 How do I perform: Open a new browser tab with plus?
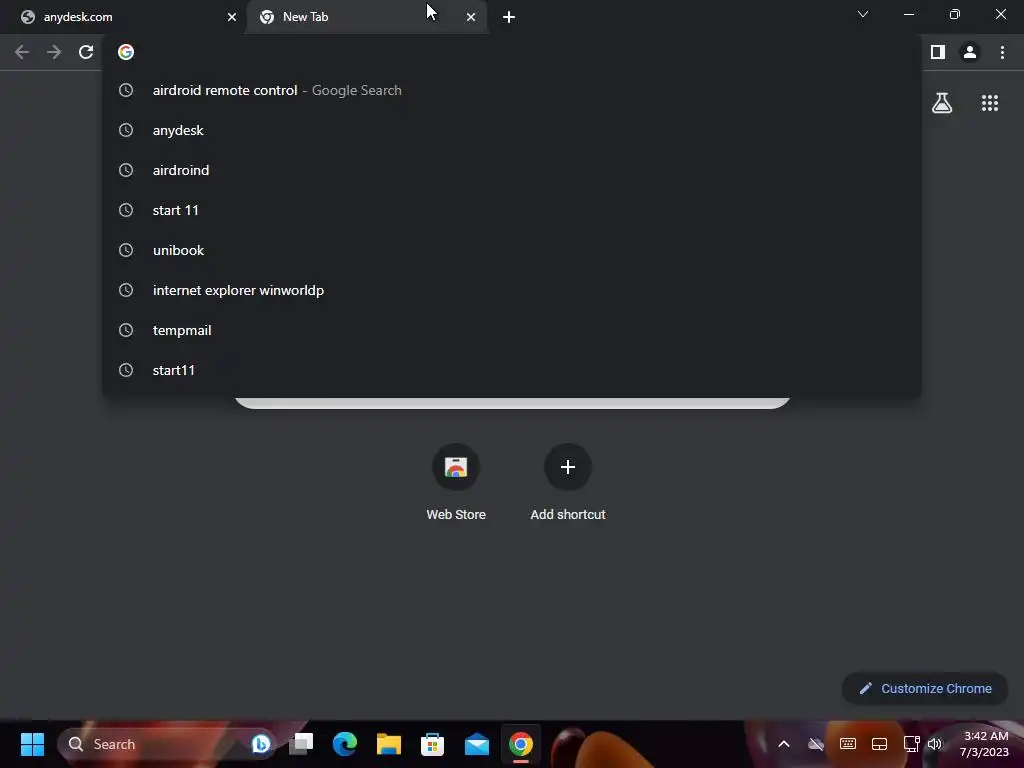pos(509,17)
